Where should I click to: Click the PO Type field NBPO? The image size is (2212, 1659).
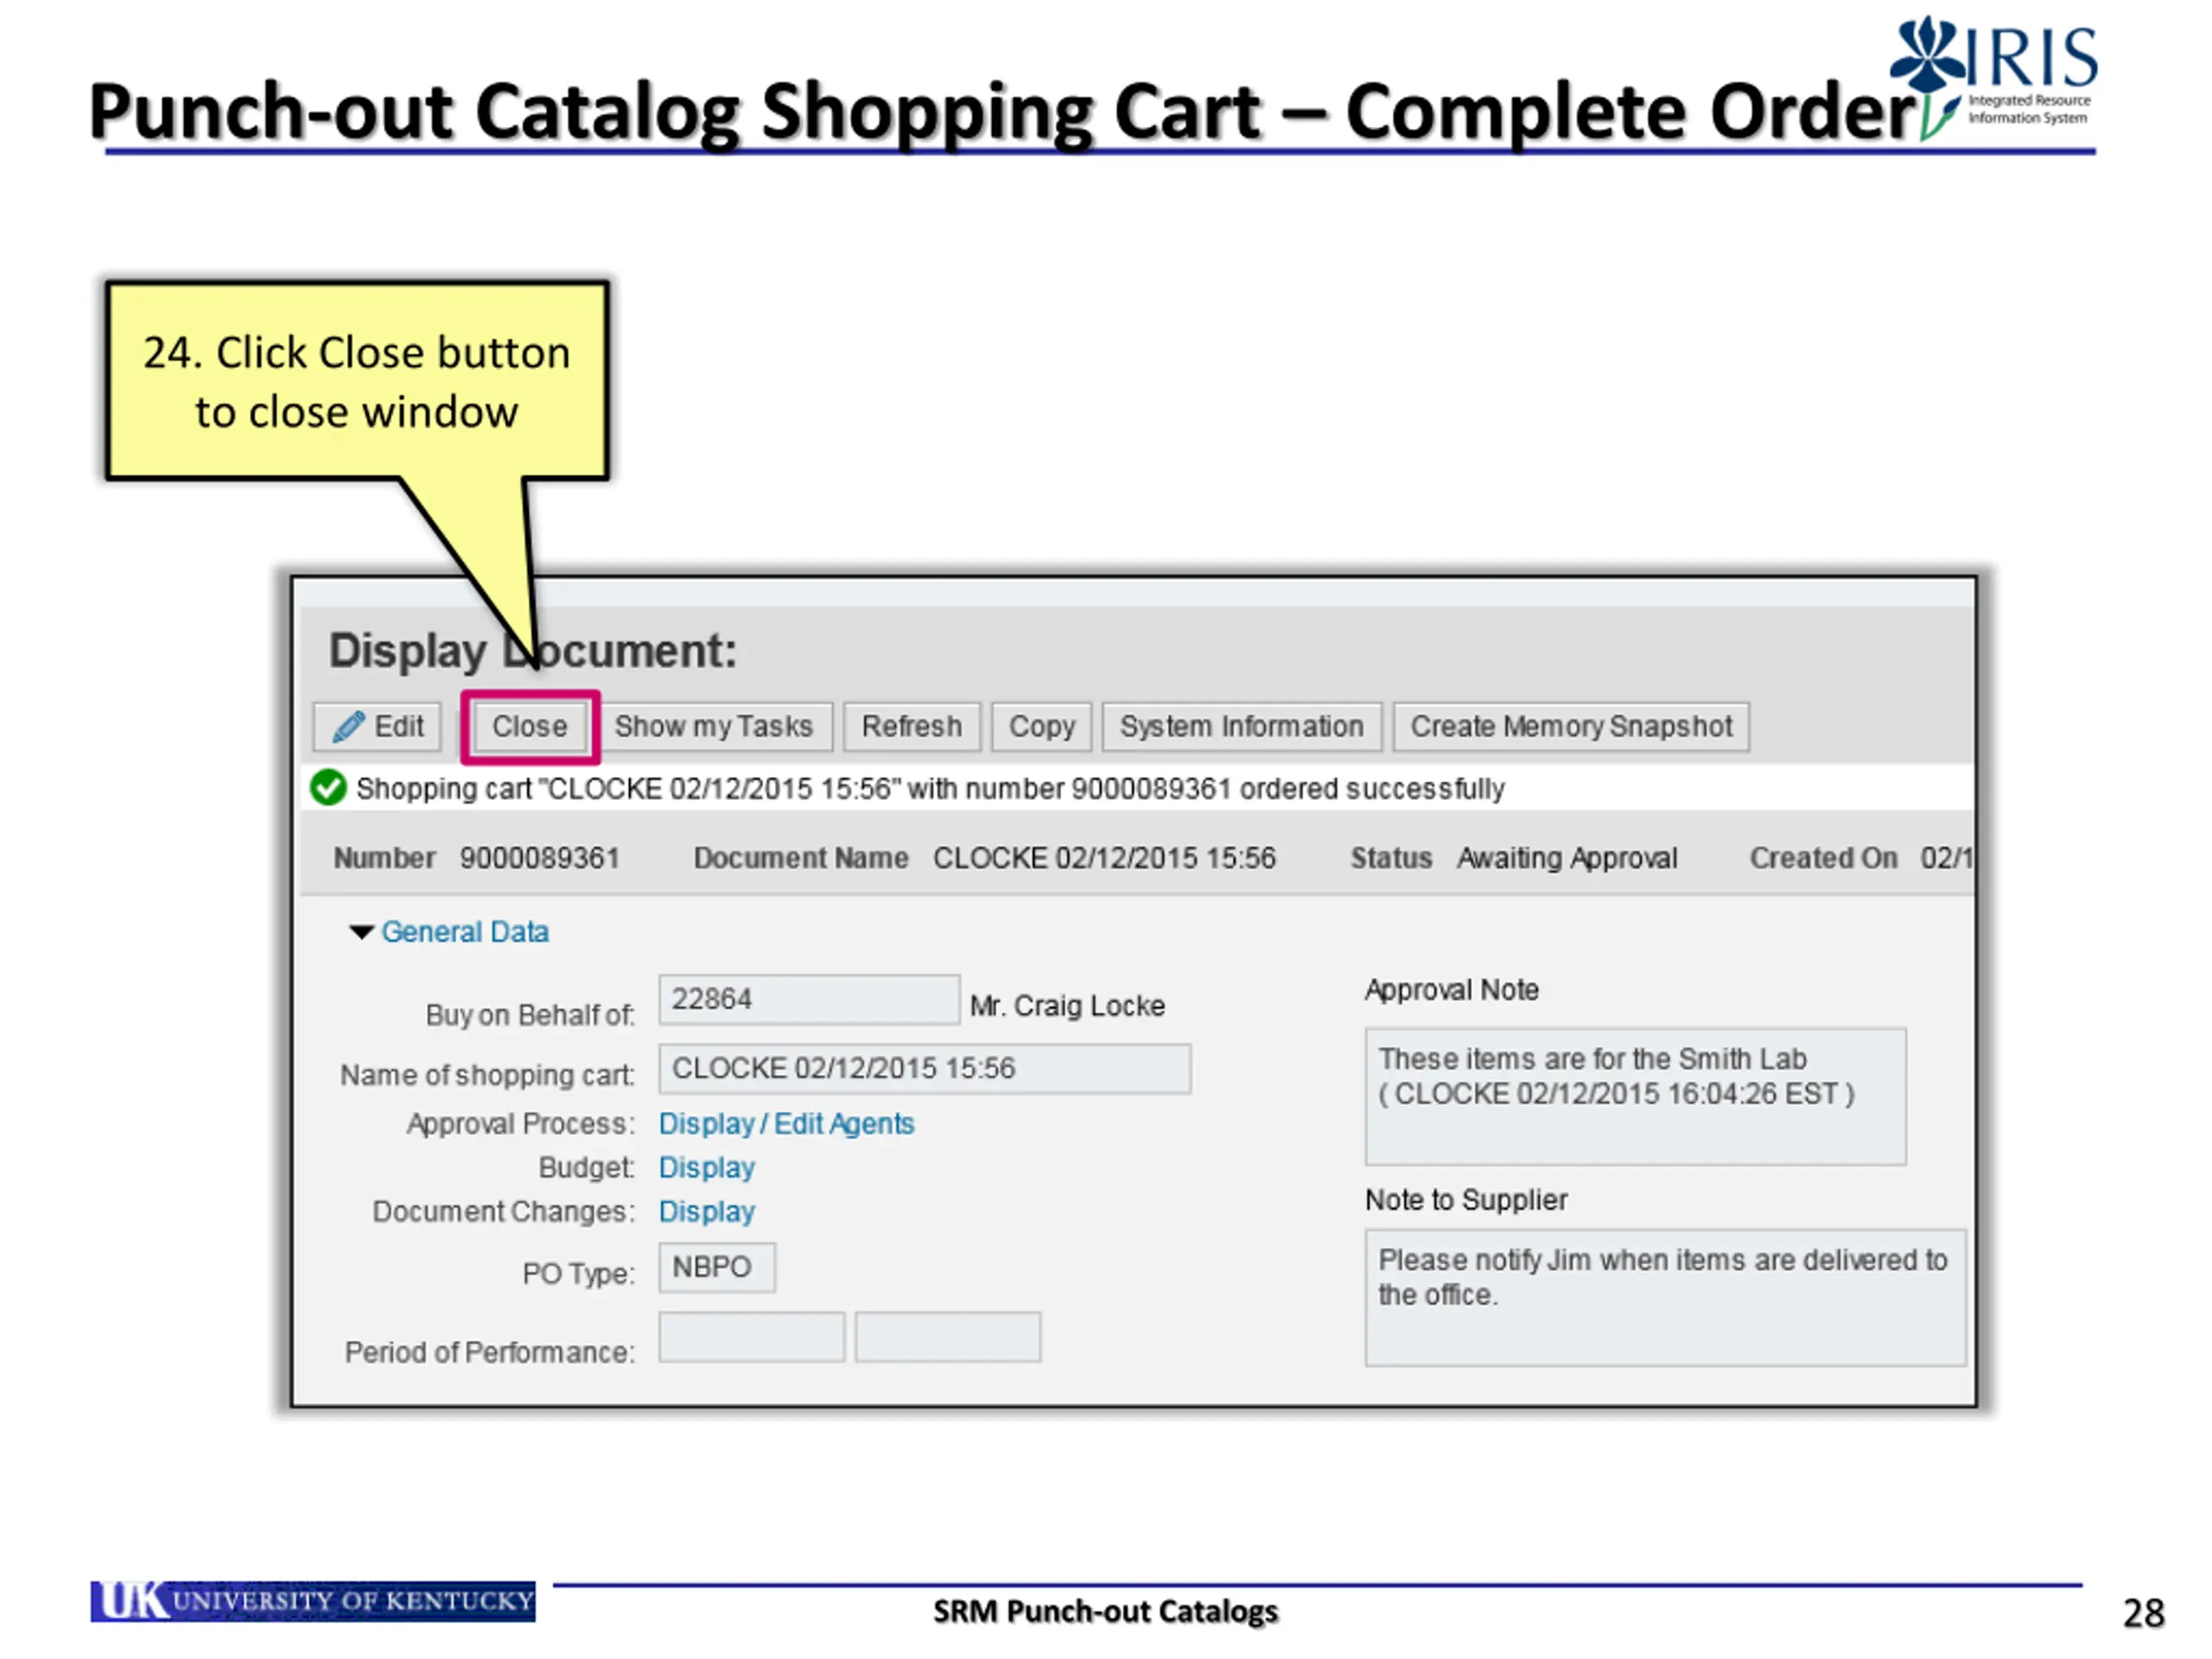[x=716, y=1268]
